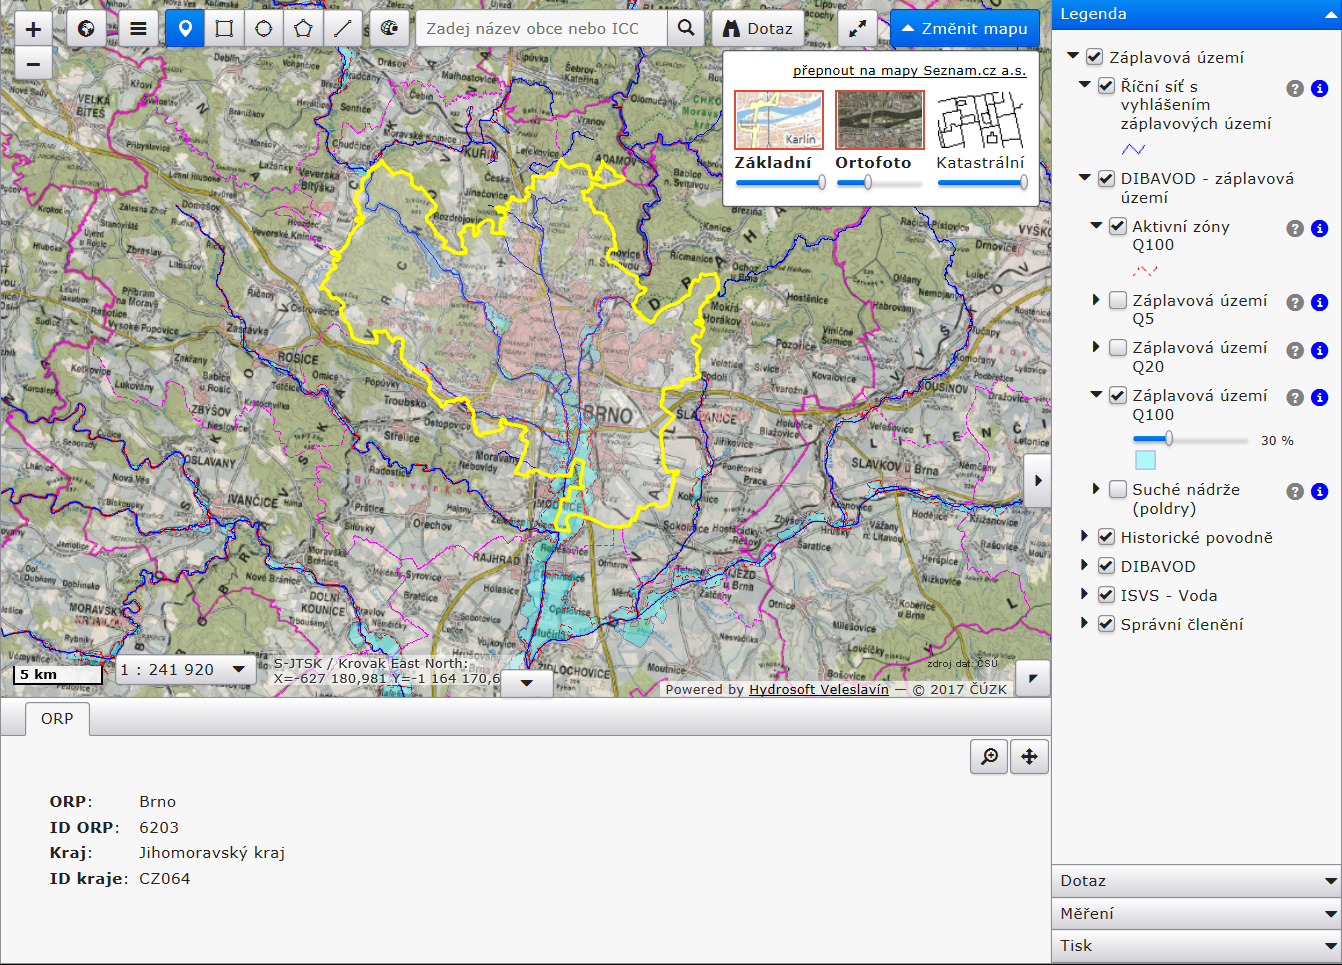Click the move/pan icon in ORP panel
The height and width of the screenshot is (965, 1342).
pyautogui.click(x=1029, y=757)
